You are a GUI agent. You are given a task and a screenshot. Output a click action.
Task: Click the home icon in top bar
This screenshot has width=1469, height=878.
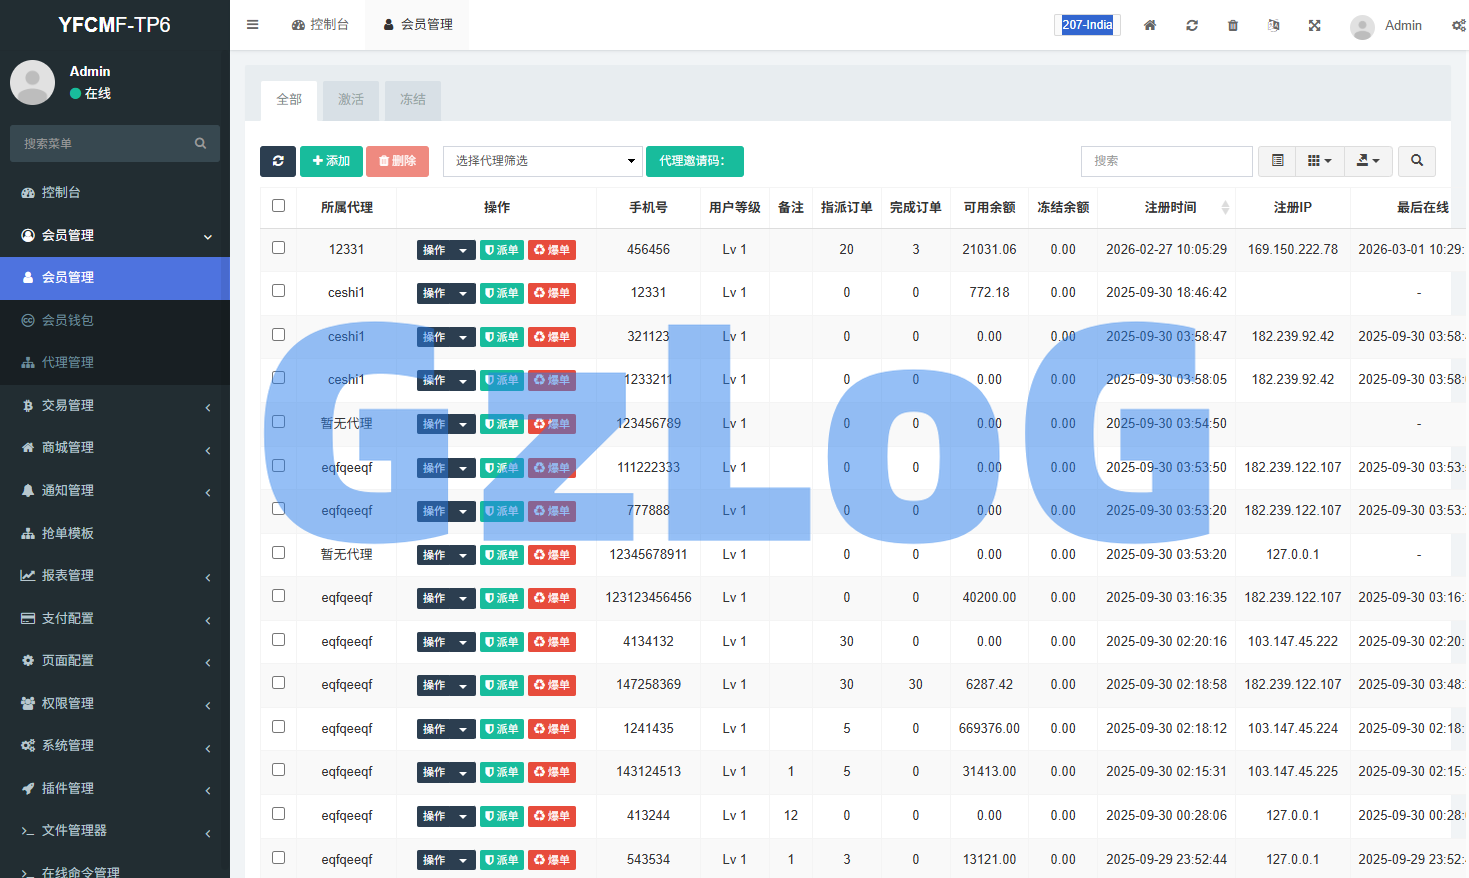[x=1150, y=25]
